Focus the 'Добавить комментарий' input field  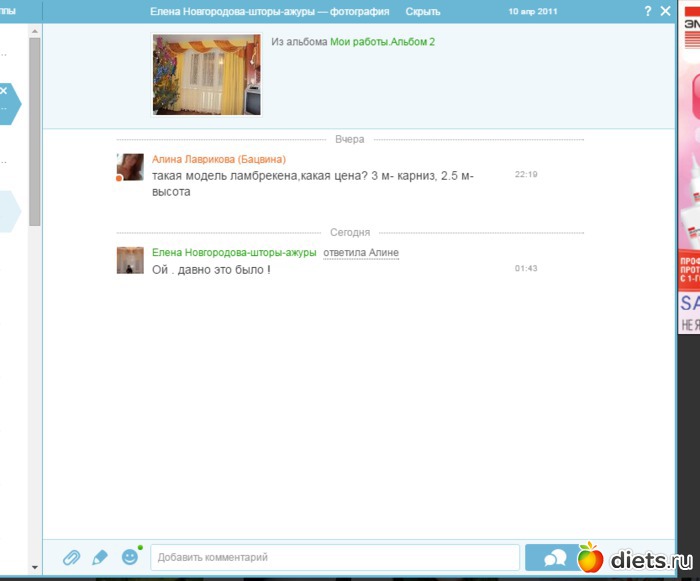click(x=334, y=557)
